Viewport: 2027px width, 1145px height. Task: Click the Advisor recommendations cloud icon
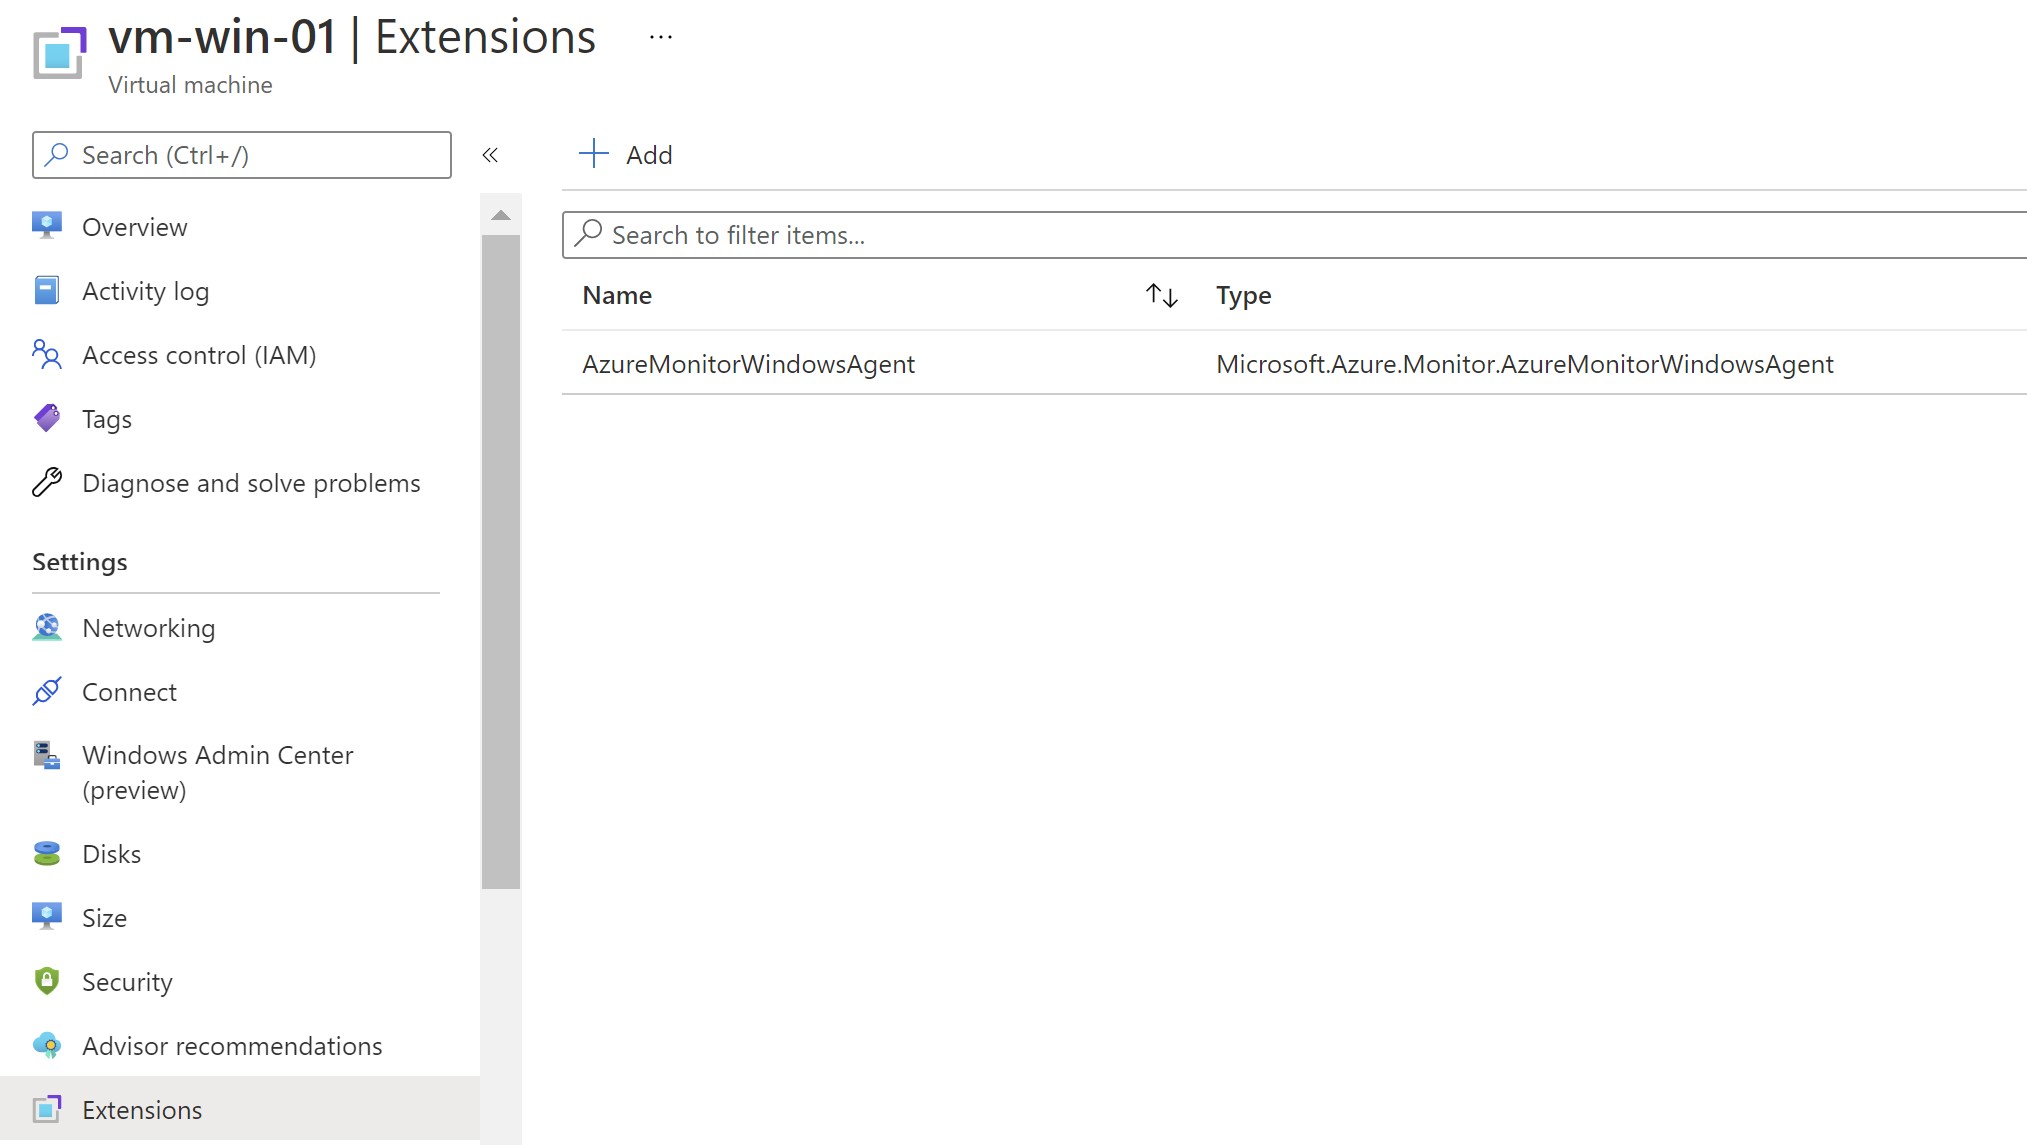coord(47,1045)
